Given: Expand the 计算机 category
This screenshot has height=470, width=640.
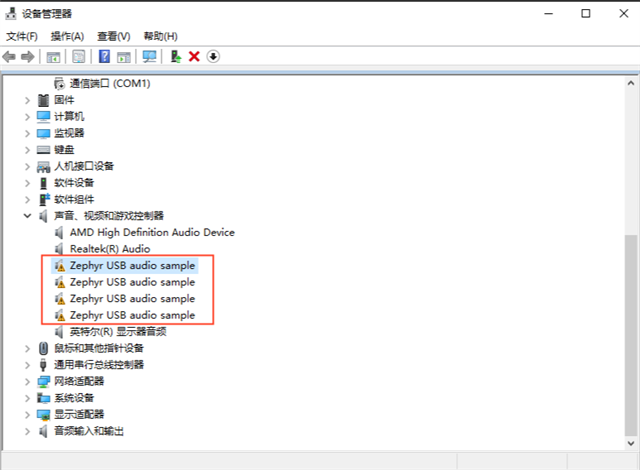Looking at the screenshot, I should [x=27, y=117].
